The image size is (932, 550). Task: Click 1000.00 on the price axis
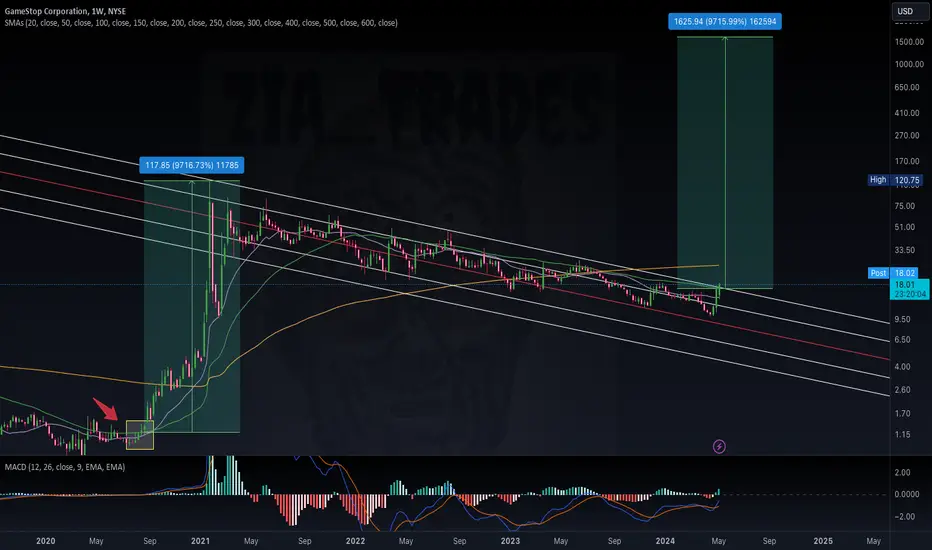[909, 64]
